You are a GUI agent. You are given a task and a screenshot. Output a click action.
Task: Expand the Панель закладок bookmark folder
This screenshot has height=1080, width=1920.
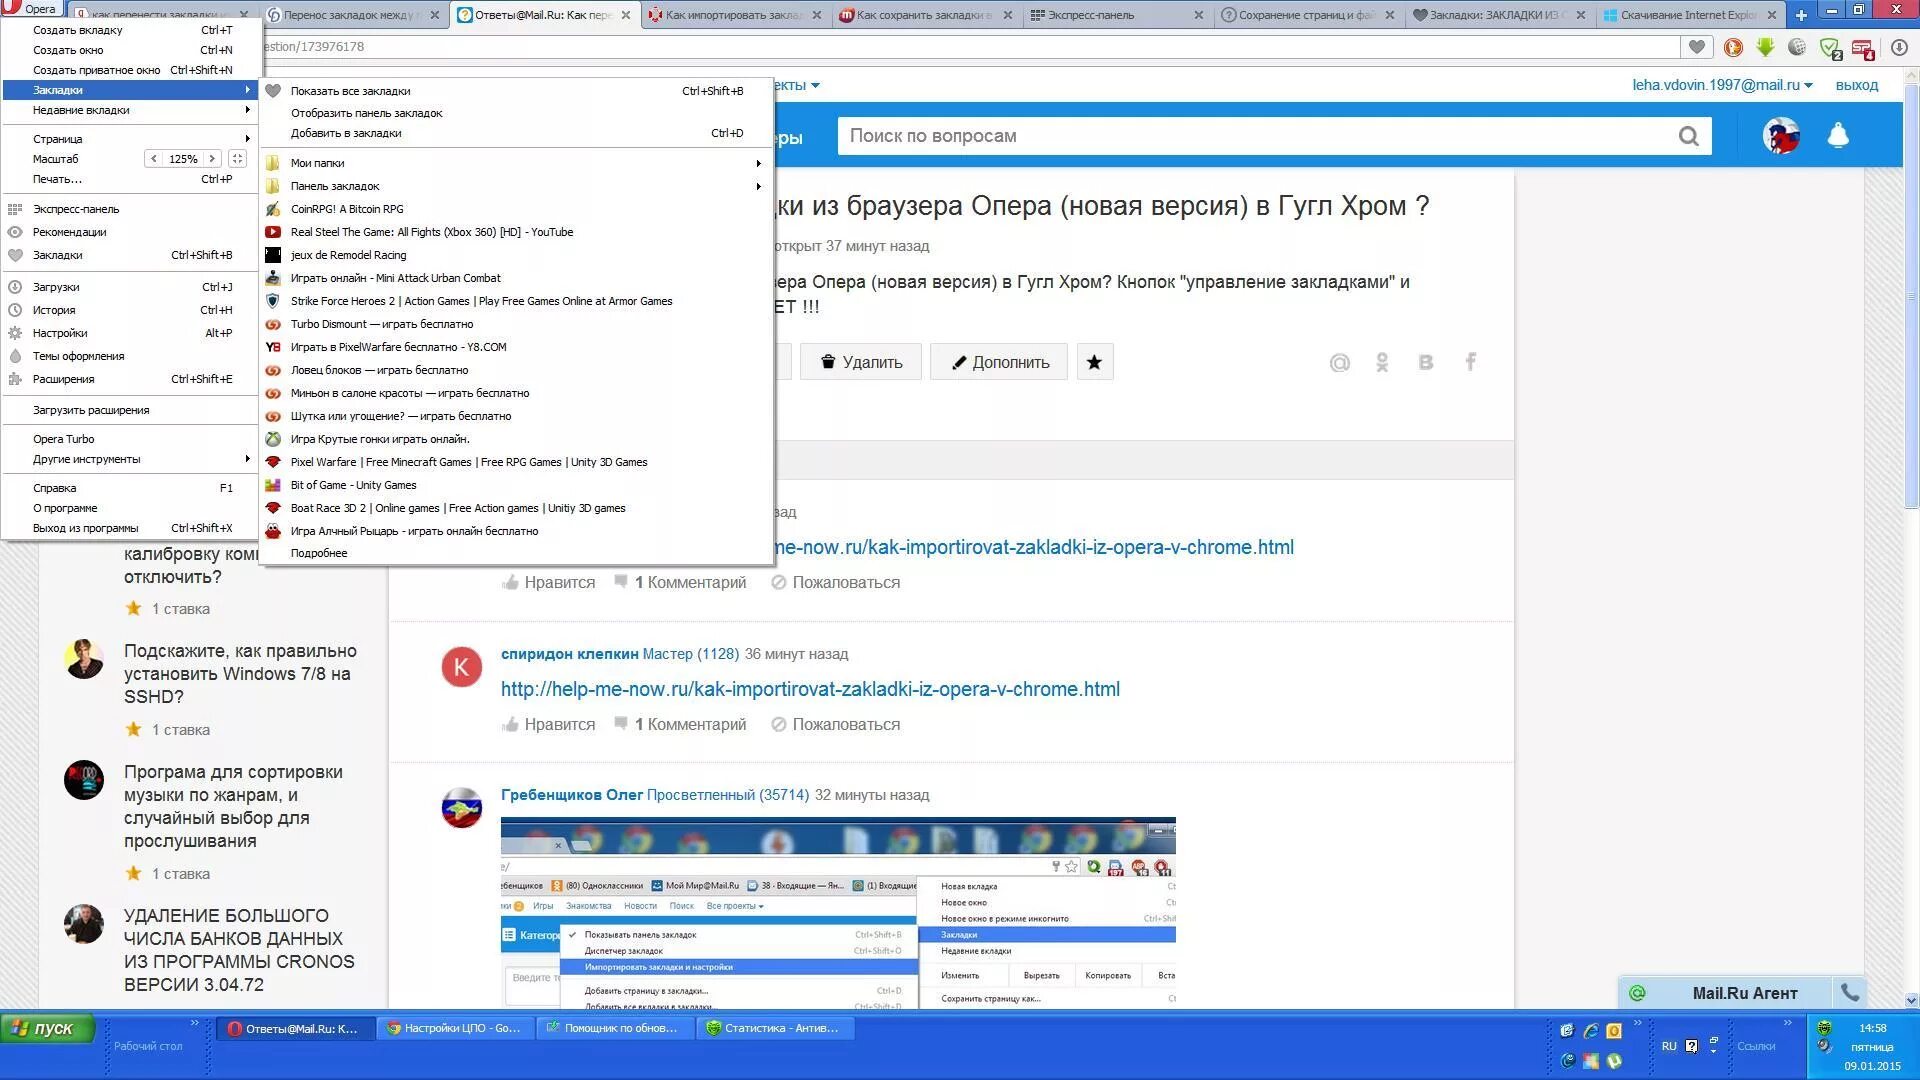pos(516,186)
